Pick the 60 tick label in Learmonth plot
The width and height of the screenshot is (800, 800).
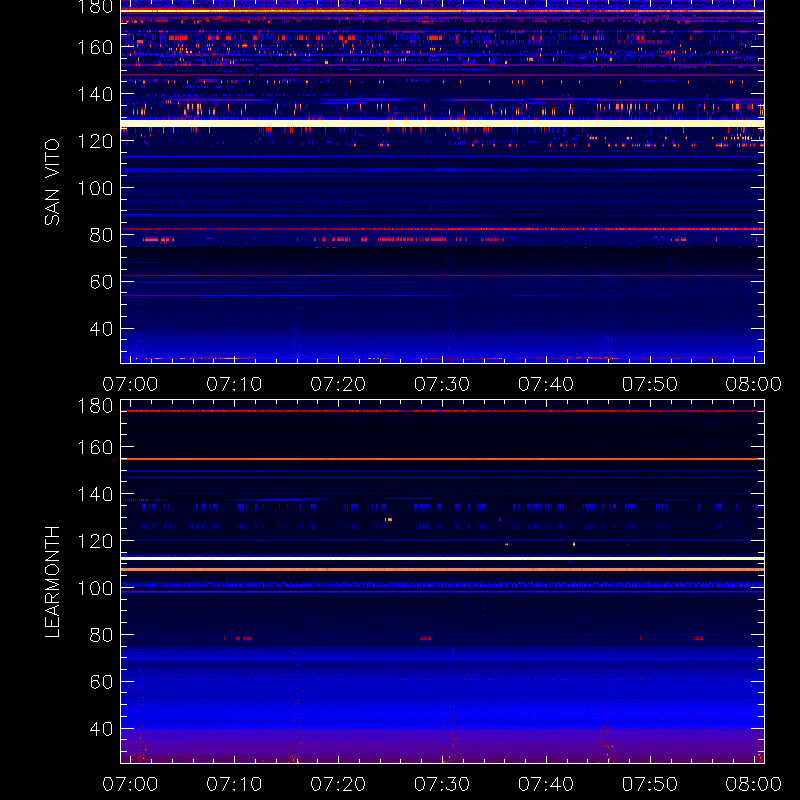click(101, 682)
